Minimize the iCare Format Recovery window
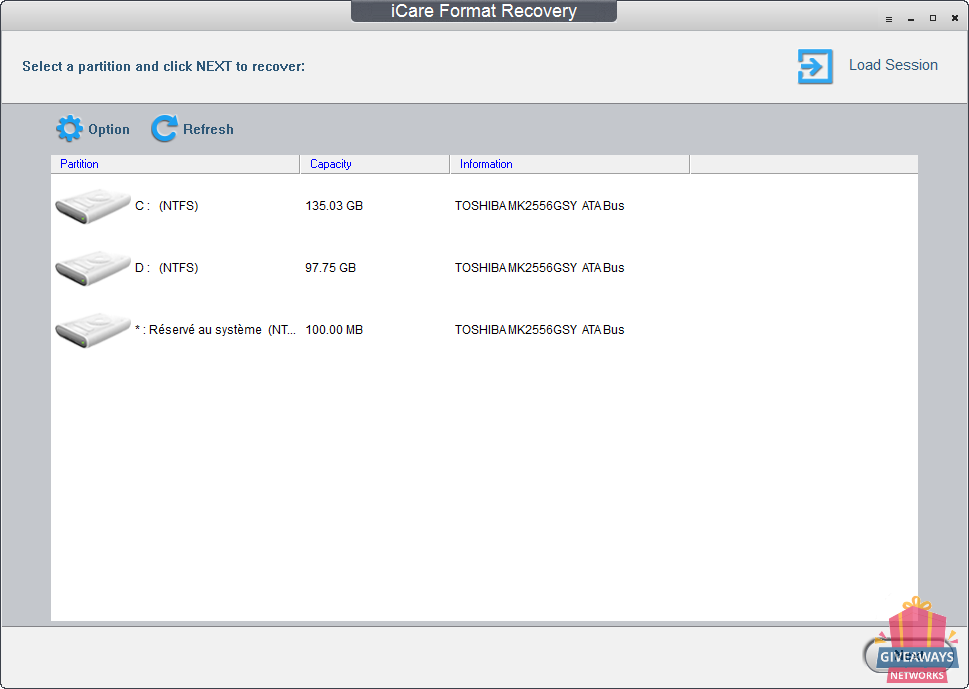Screen dimensions: 969x689 (911, 19)
